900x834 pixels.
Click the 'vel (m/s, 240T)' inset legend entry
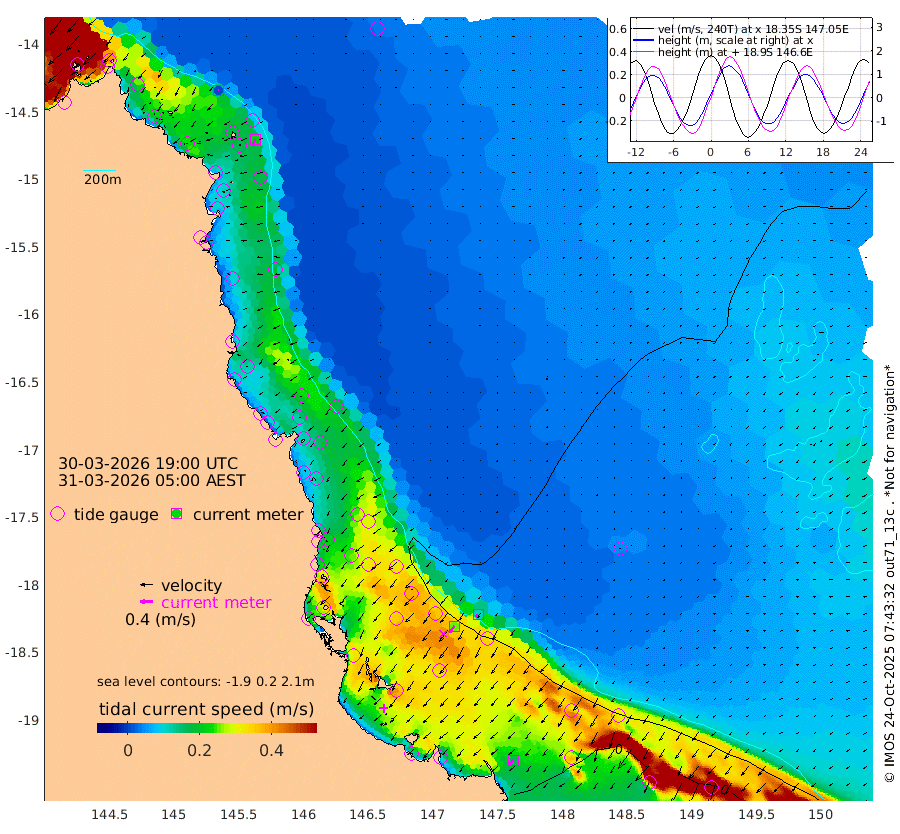753,29
